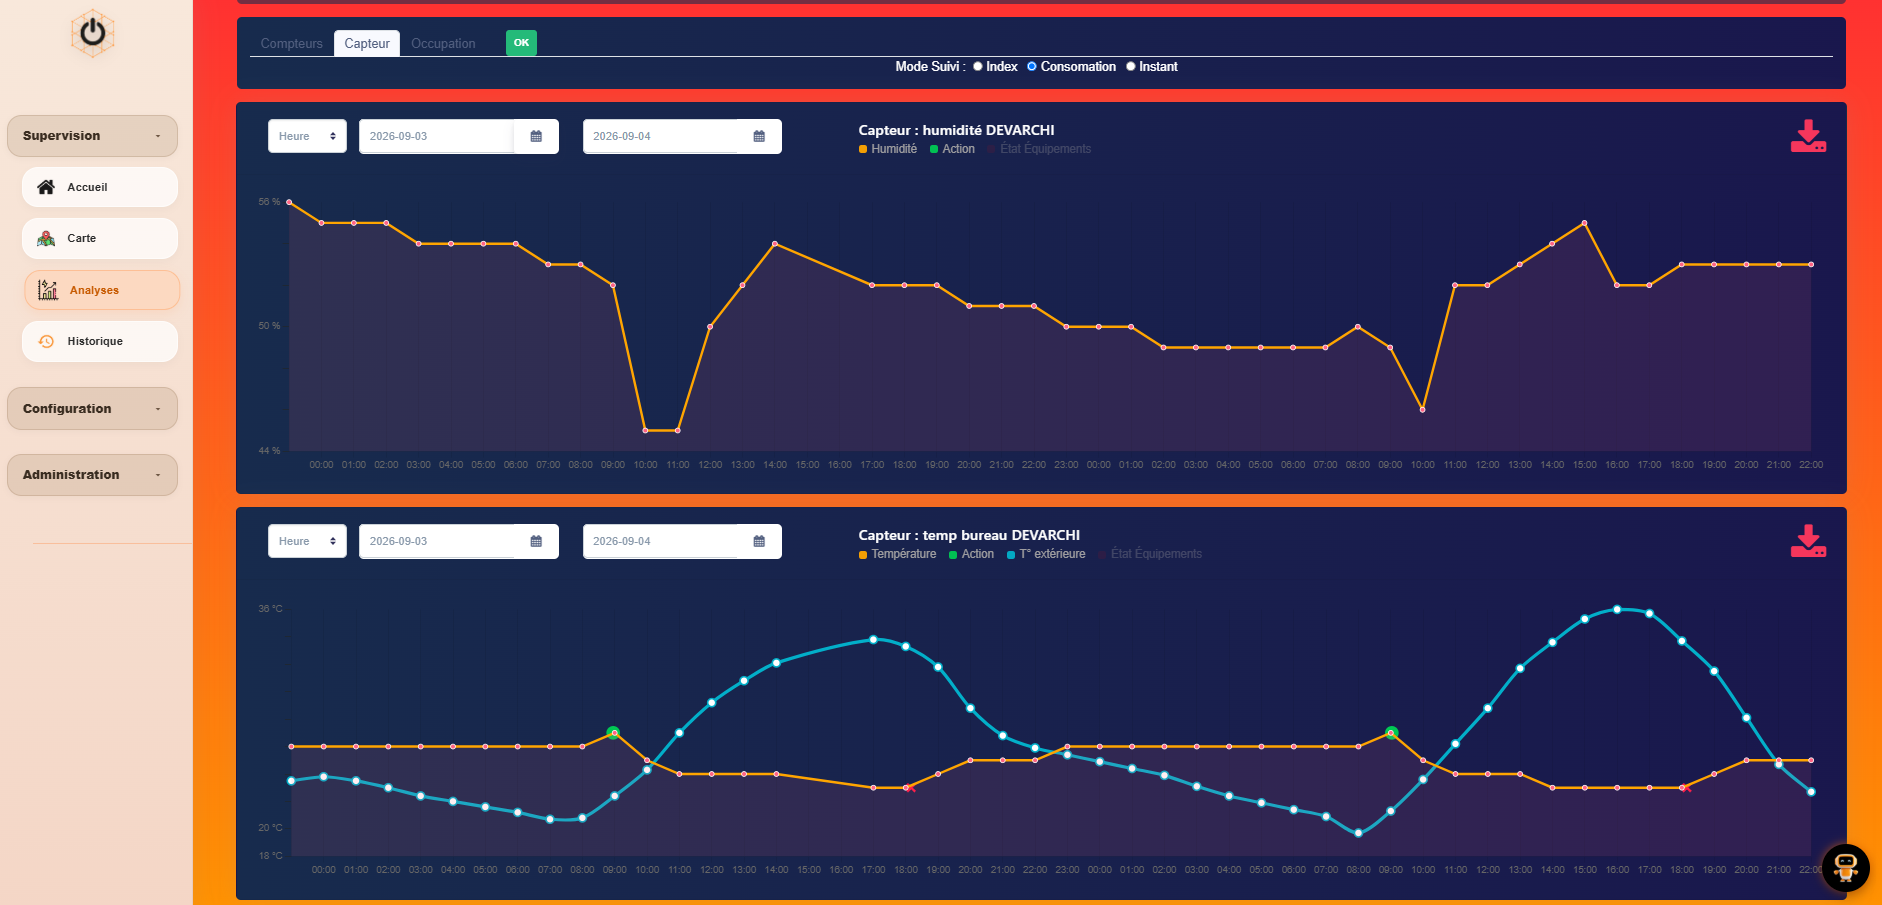Click the power logo icon at top
The image size is (1882, 905).
92,33
